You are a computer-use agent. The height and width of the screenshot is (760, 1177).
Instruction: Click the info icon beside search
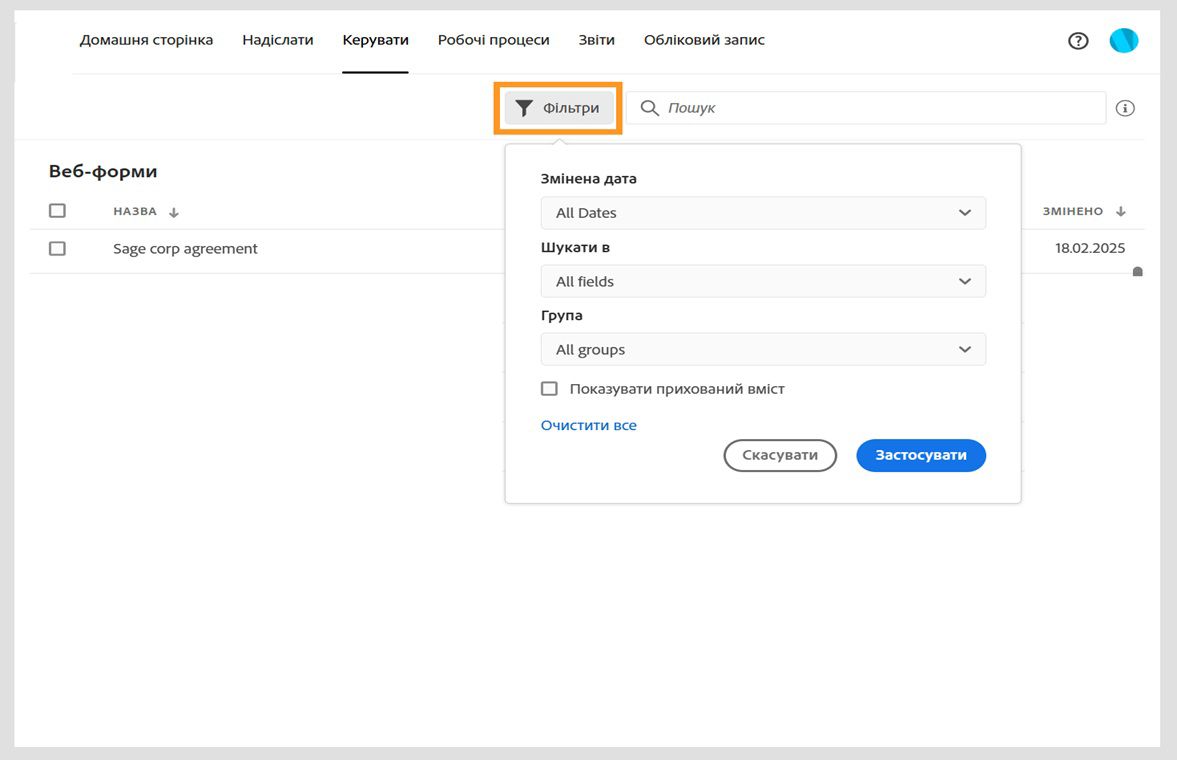1125,108
